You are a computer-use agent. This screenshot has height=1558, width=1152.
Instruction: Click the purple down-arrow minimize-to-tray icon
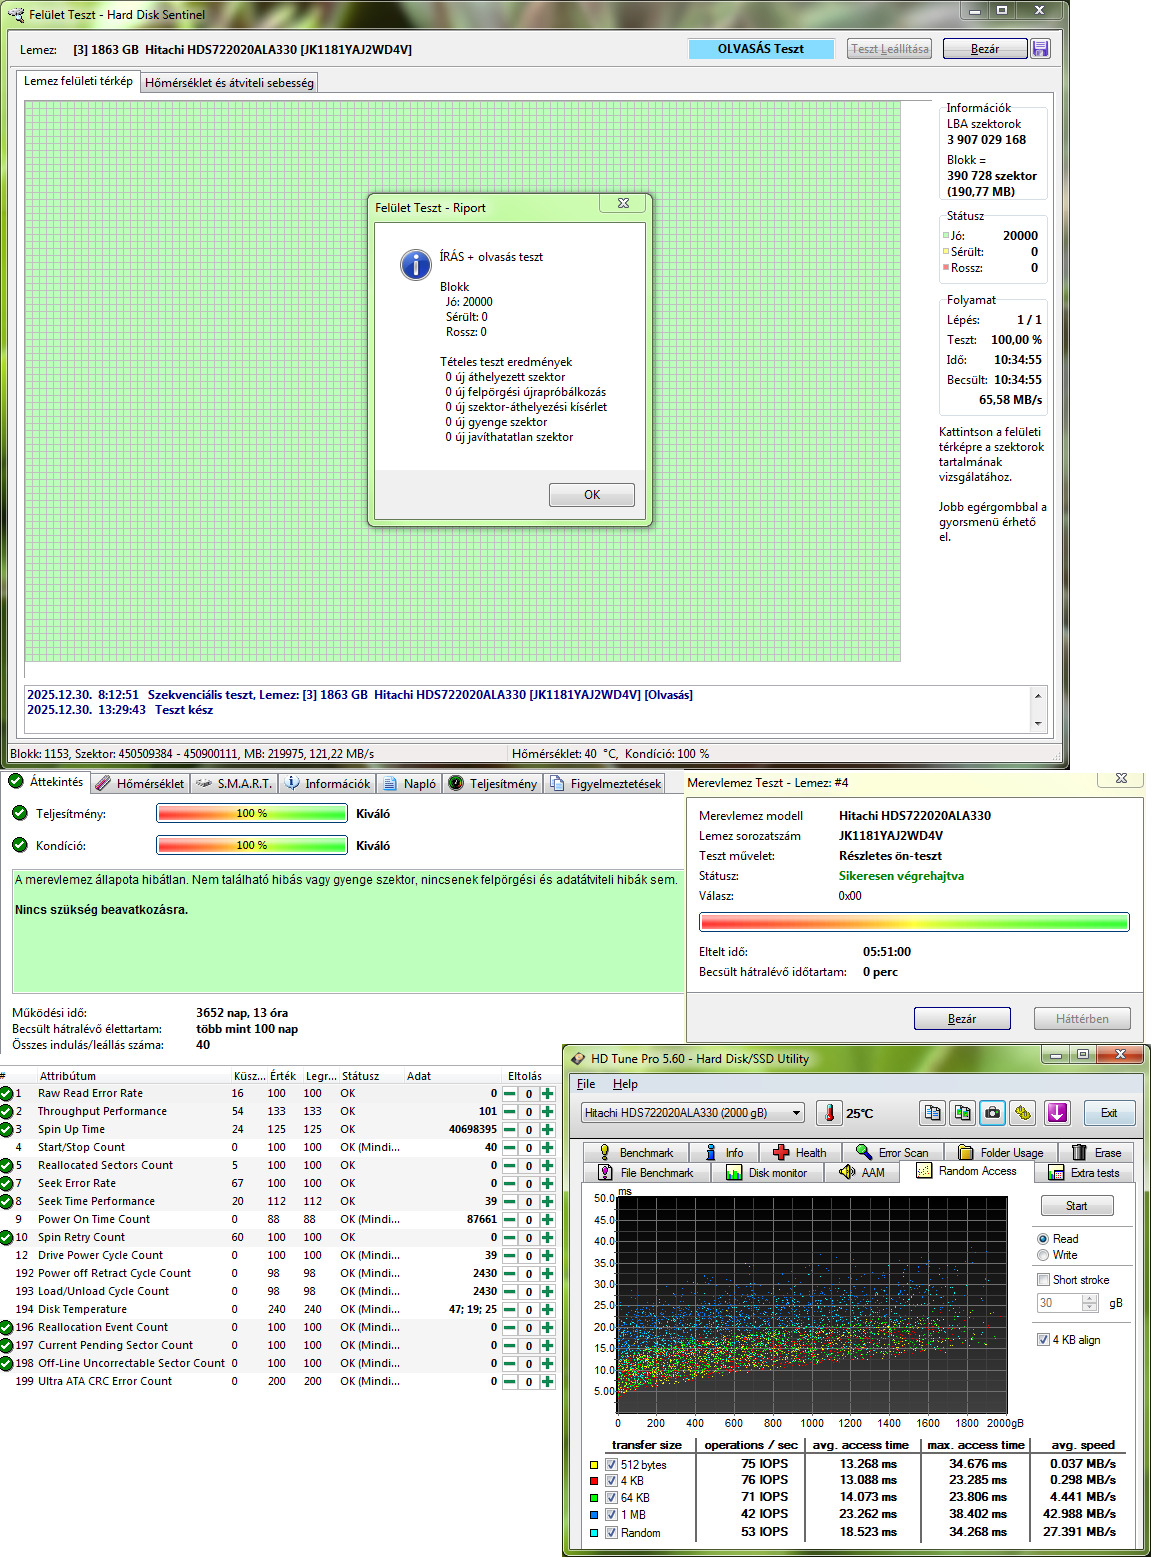click(x=1058, y=1113)
